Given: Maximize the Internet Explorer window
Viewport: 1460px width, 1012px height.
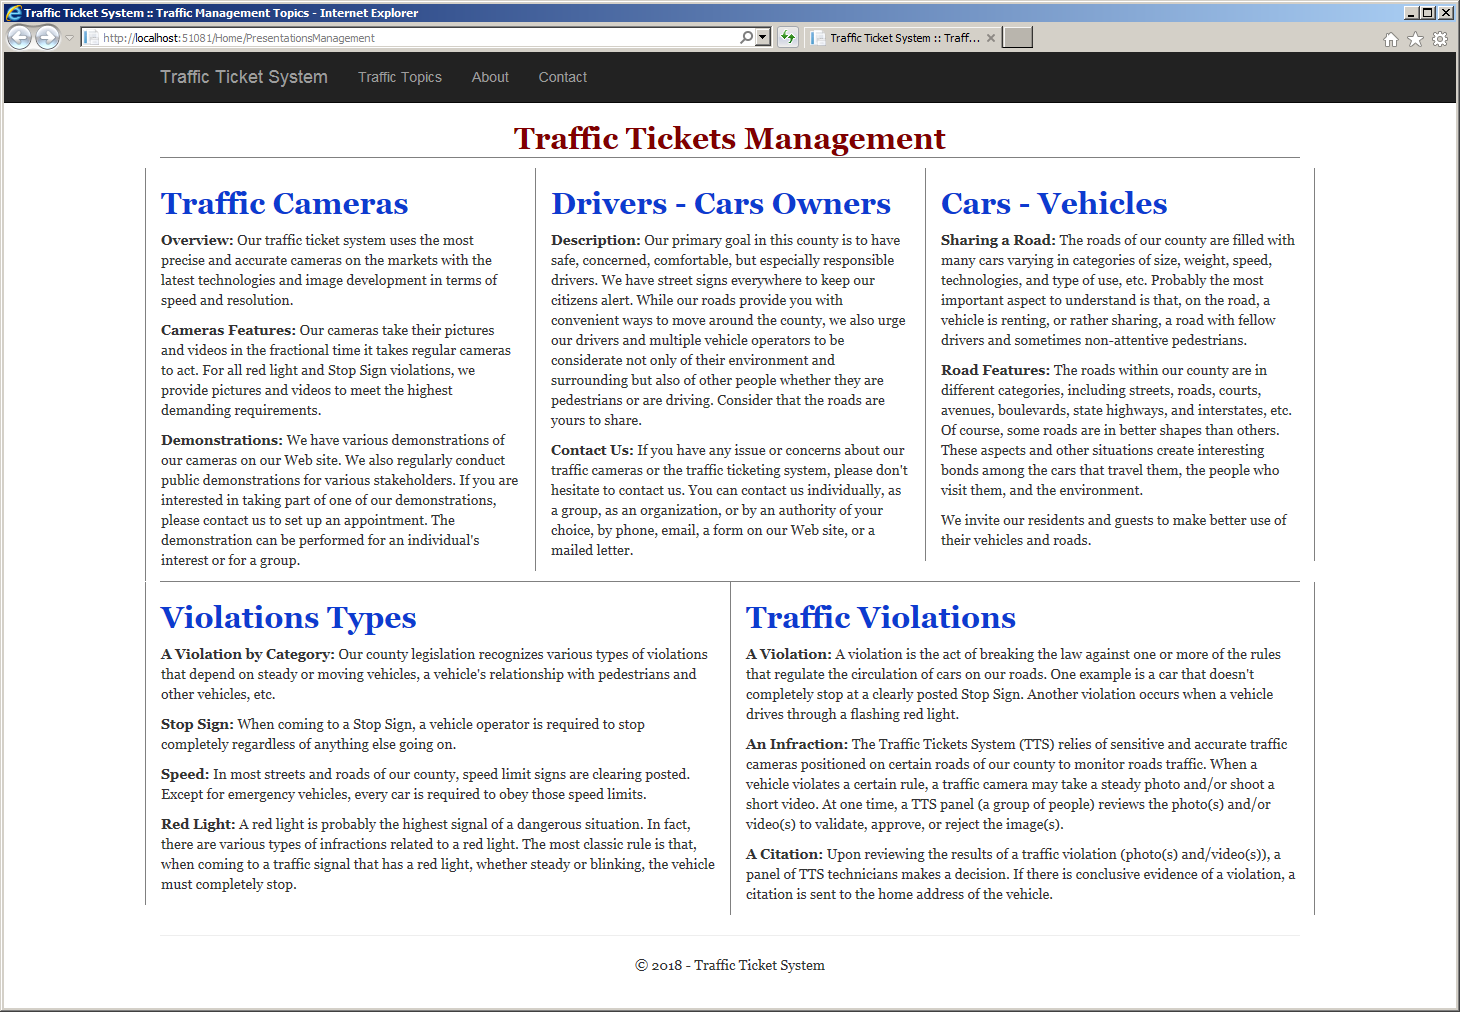Looking at the screenshot, I should coord(1428,13).
